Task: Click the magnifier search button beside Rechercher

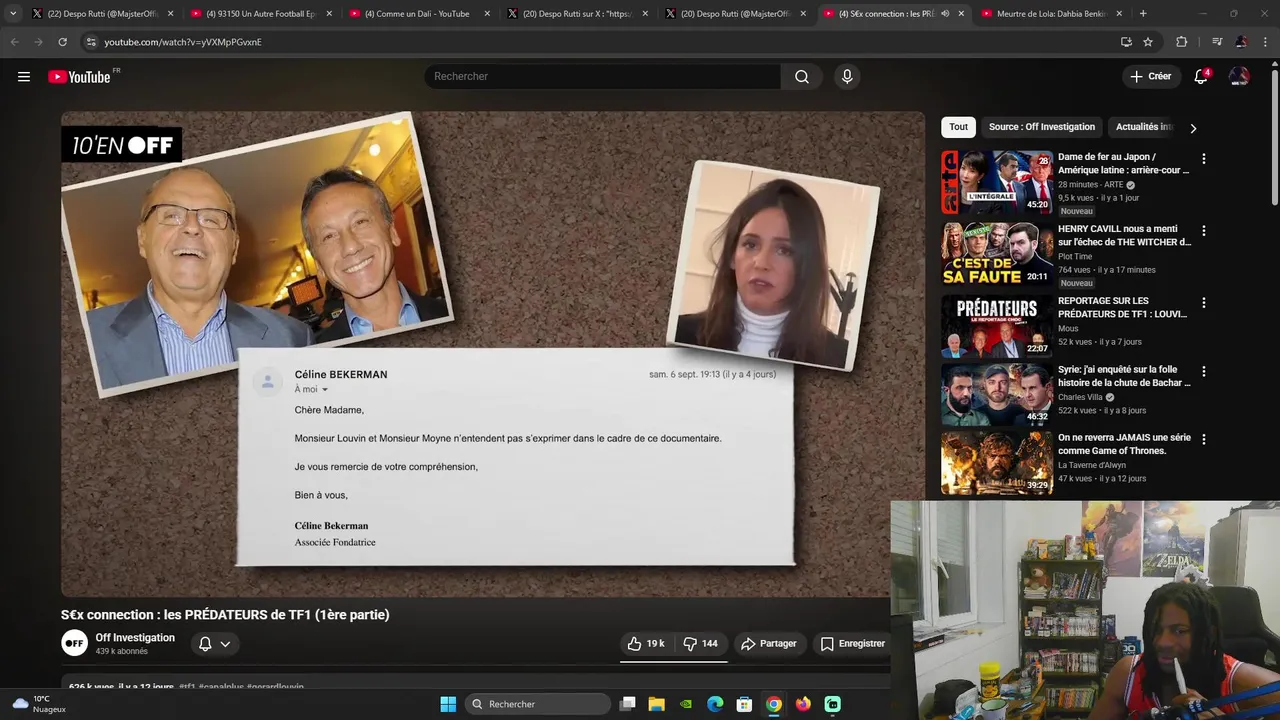Action: coord(802,77)
